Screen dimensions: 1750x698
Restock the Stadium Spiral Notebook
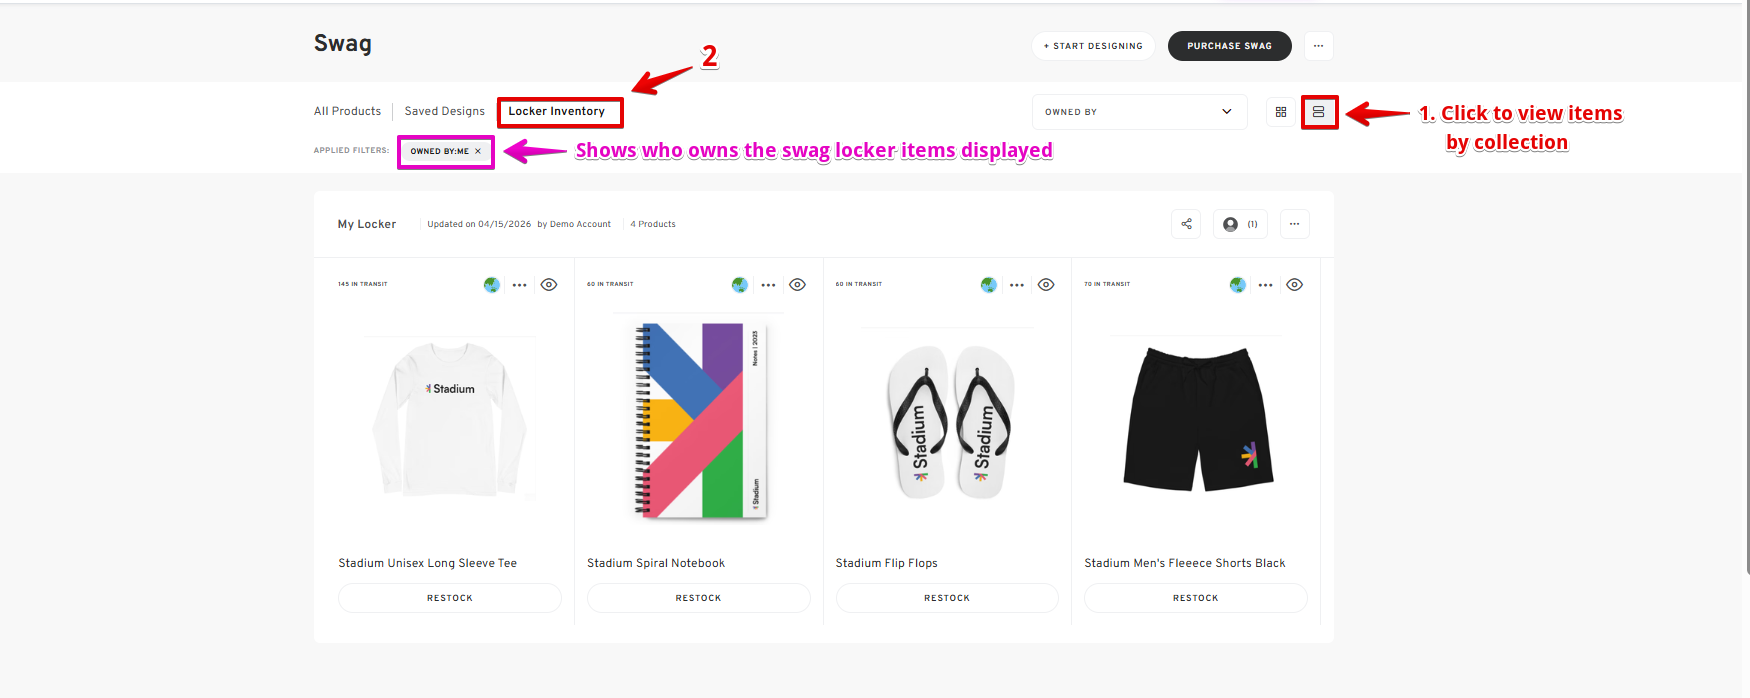[x=698, y=598]
